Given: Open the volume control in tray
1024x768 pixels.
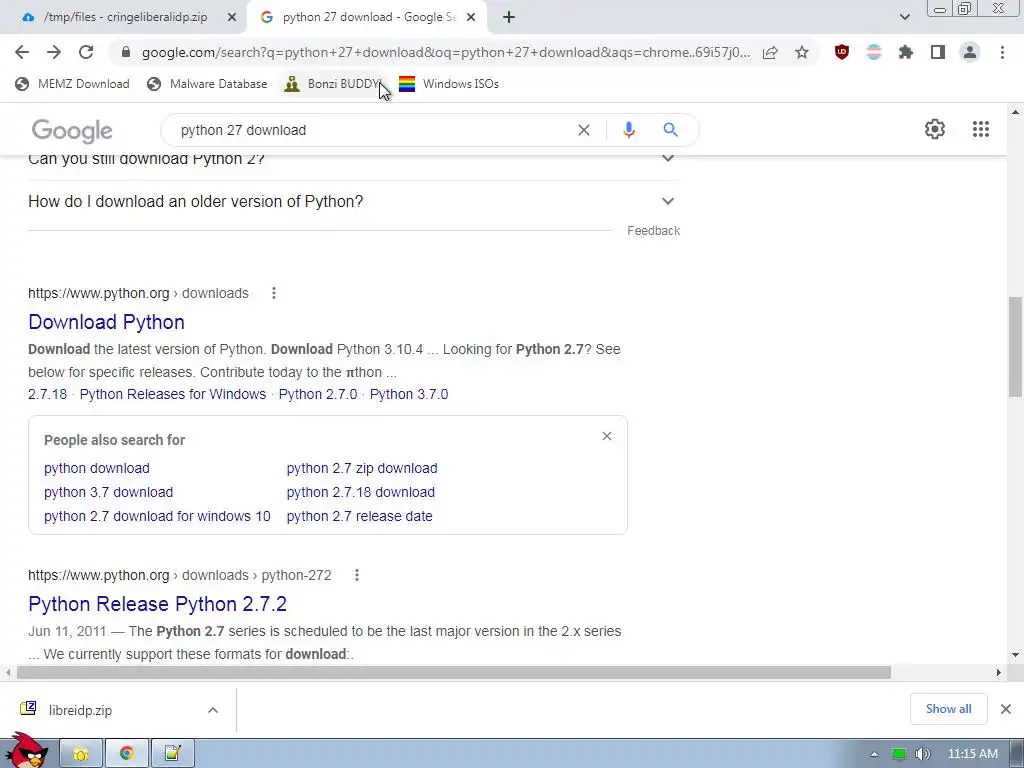Looking at the screenshot, I should (x=922, y=754).
